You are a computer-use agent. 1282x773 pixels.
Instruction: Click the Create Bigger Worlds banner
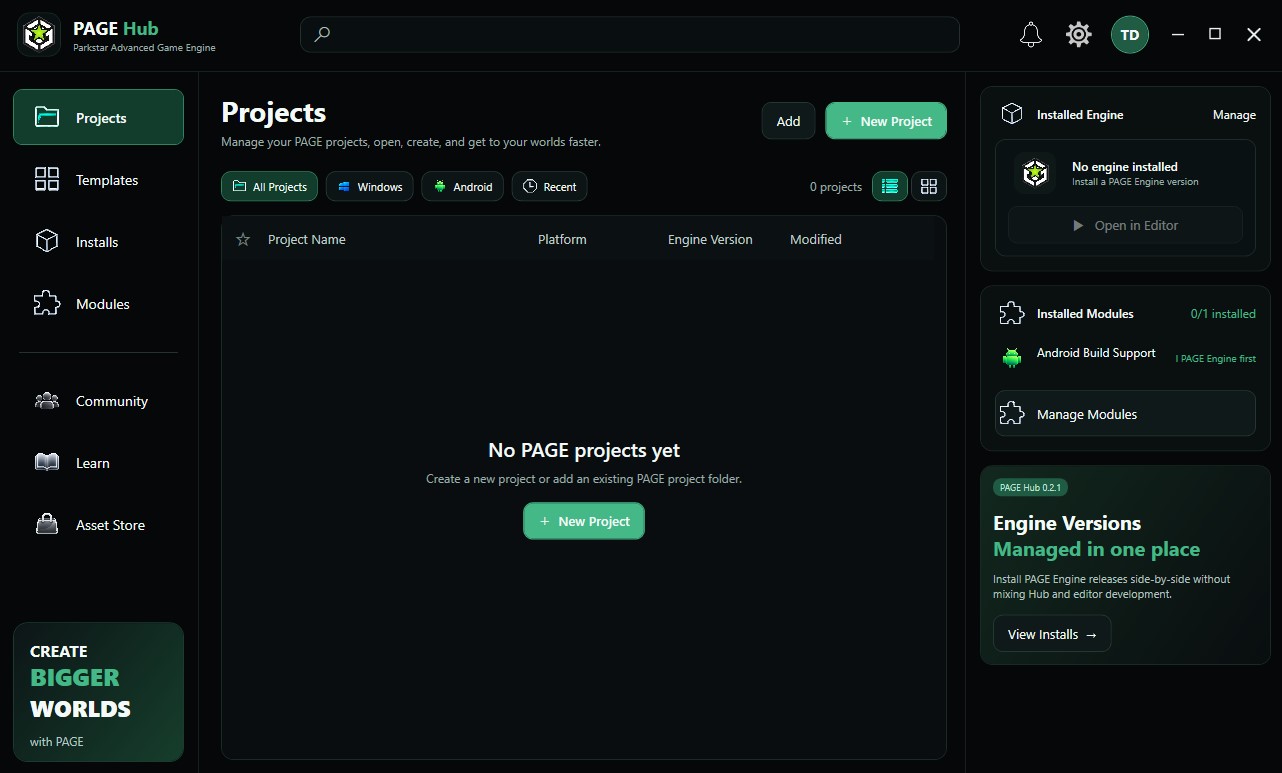(98, 693)
